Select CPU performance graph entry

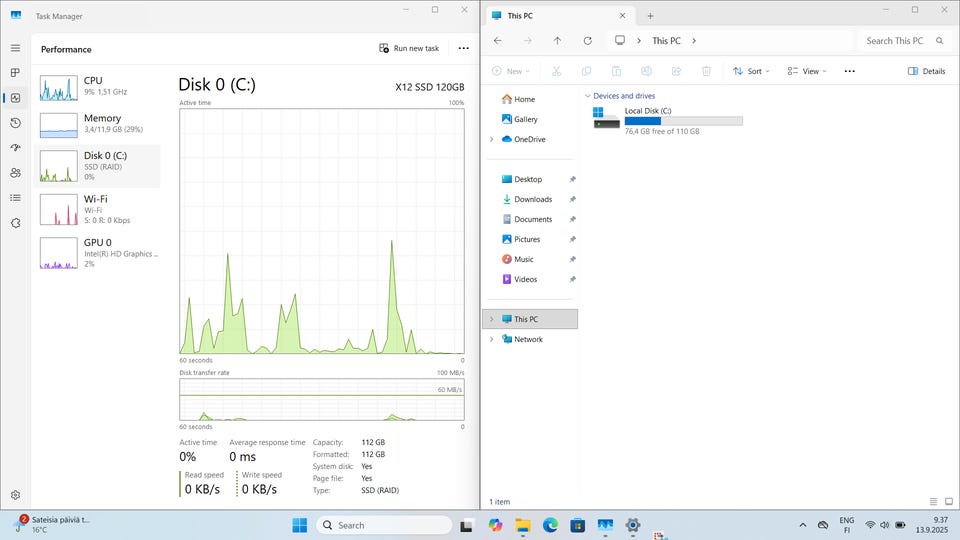coord(98,86)
